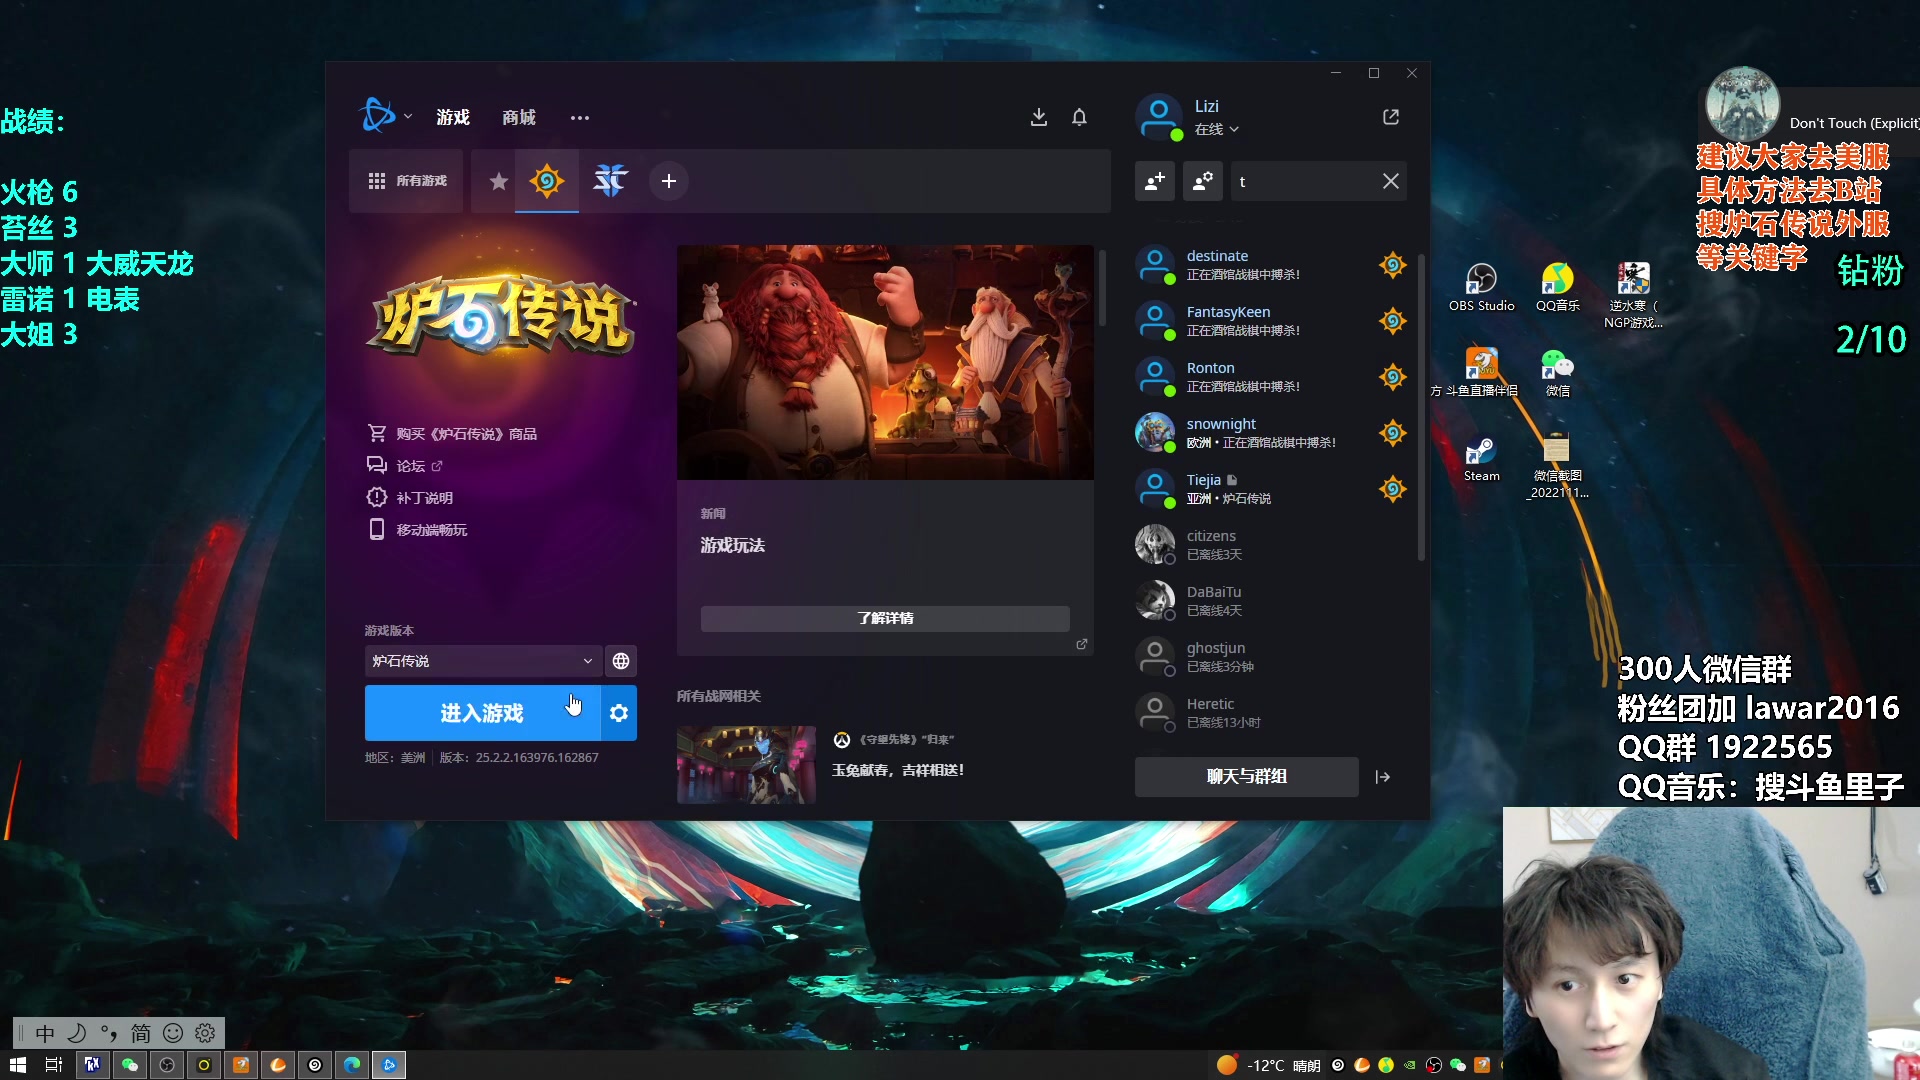Open the 论坛 forum link
This screenshot has width=1920, height=1080.
pyautogui.click(x=405, y=465)
